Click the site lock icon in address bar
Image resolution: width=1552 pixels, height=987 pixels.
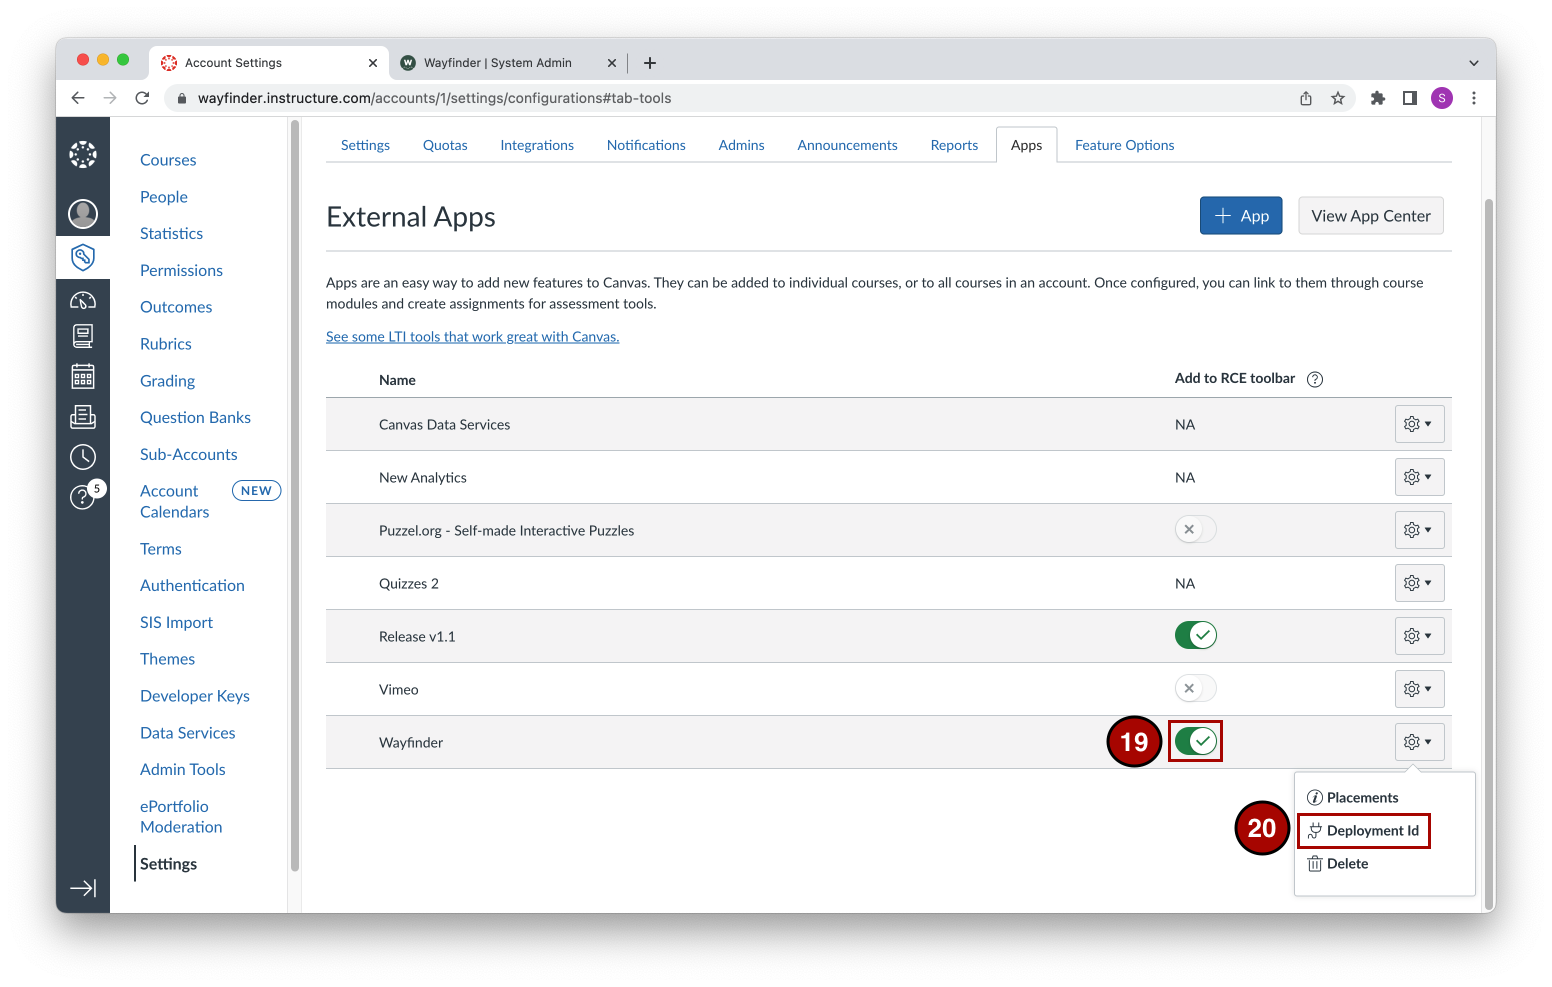tap(181, 98)
